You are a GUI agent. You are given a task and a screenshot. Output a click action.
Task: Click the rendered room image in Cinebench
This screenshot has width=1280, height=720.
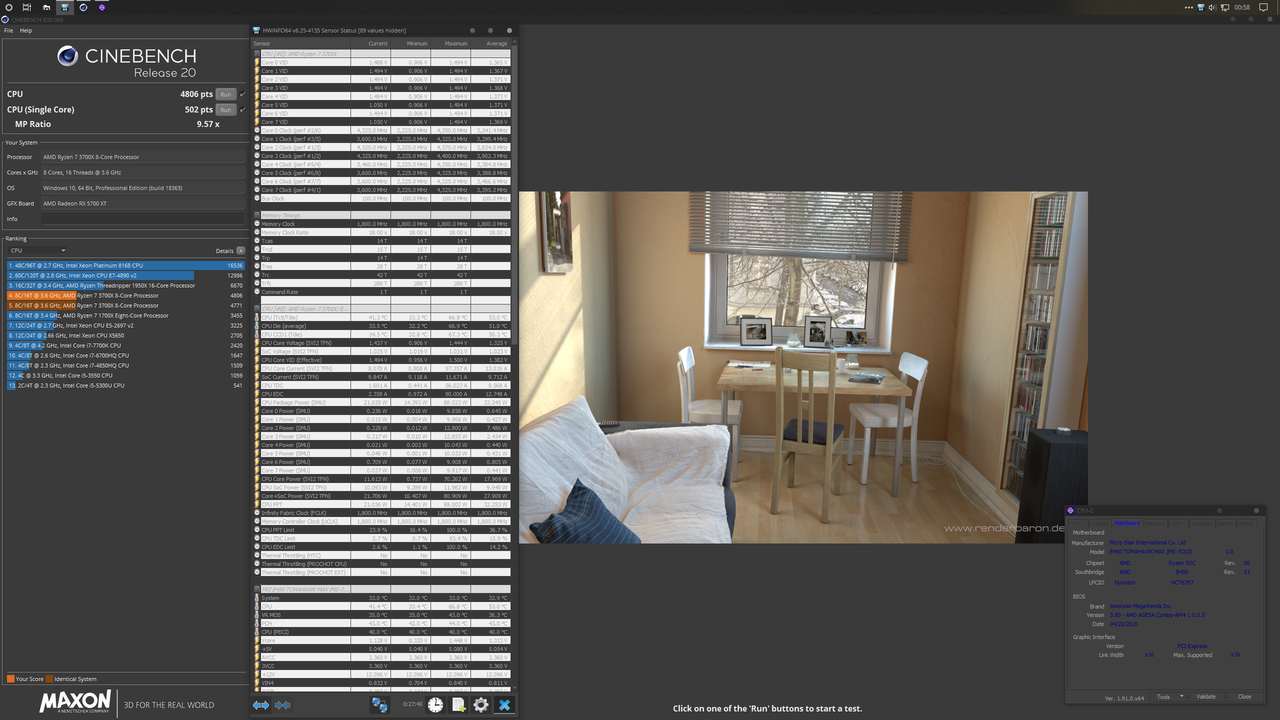coord(803,367)
